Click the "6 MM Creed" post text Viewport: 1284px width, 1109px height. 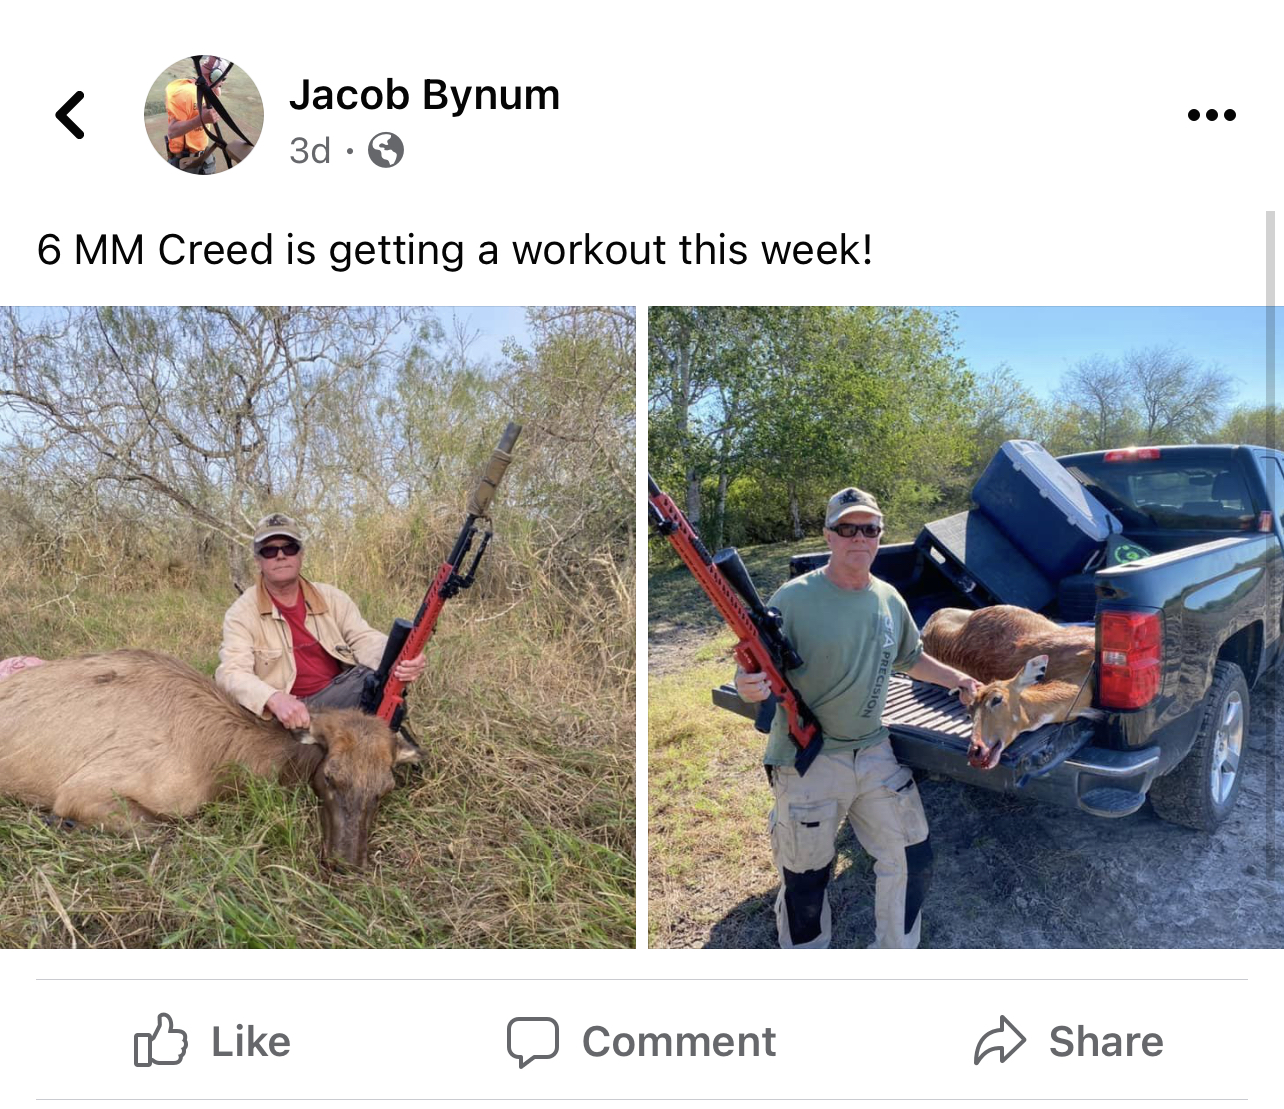(x=454, y=250)
